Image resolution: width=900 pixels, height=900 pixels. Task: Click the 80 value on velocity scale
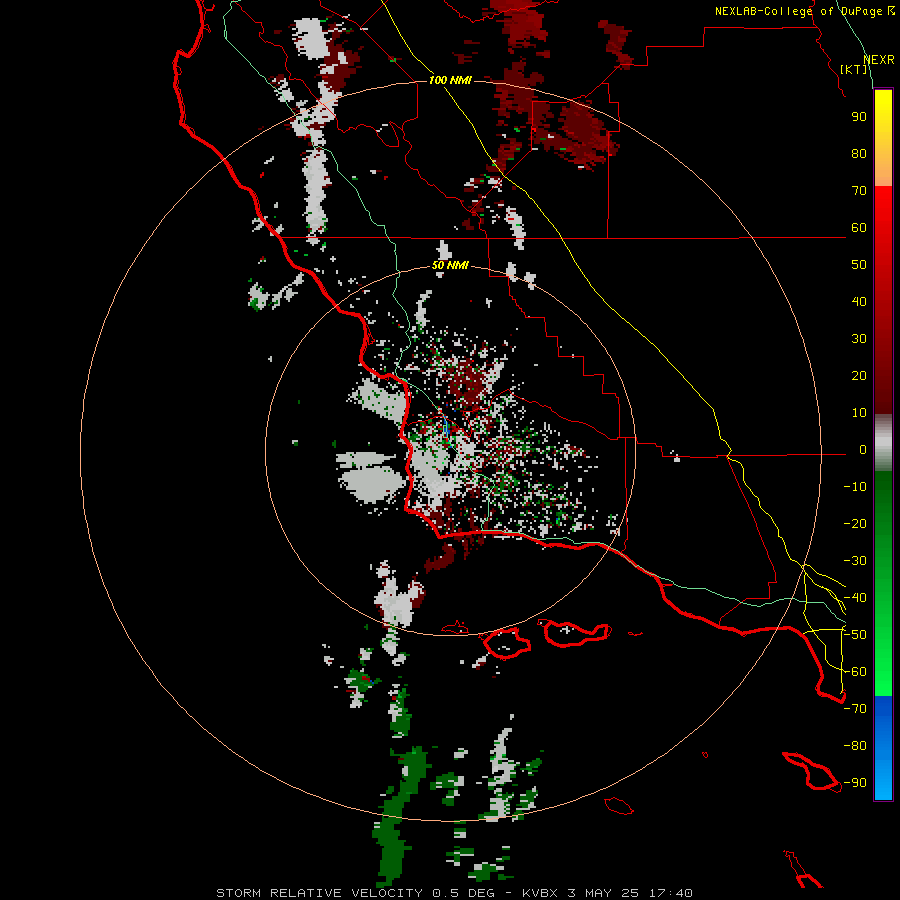coord(859,154)
